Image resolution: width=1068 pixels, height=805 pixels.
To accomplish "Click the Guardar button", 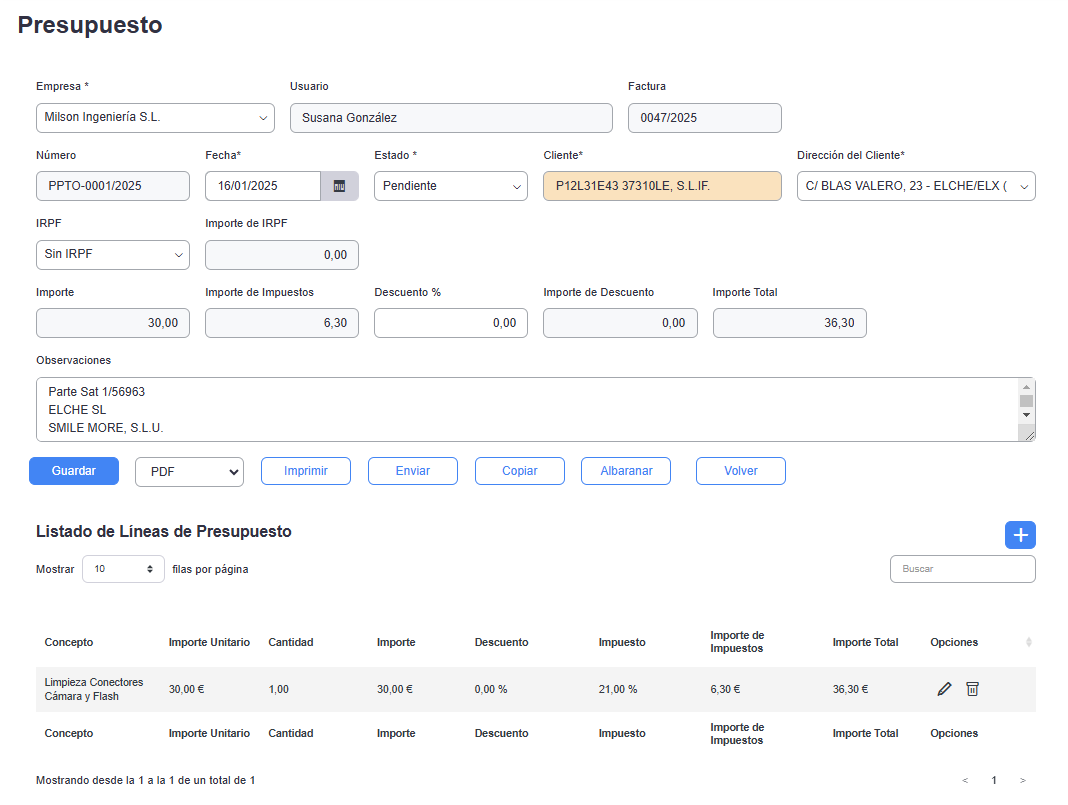I will [x=74, y=471].
